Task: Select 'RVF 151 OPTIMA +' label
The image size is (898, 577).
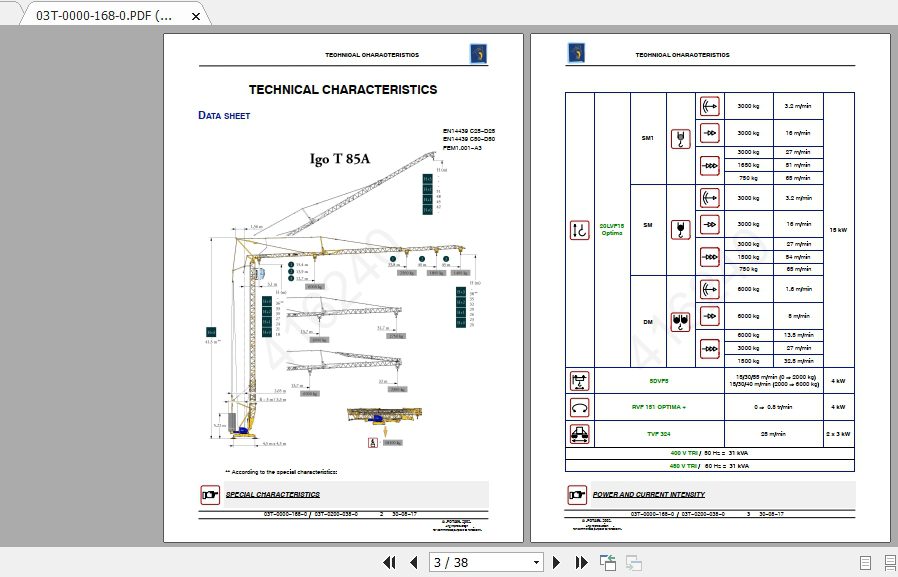Action: click(659, 407)
